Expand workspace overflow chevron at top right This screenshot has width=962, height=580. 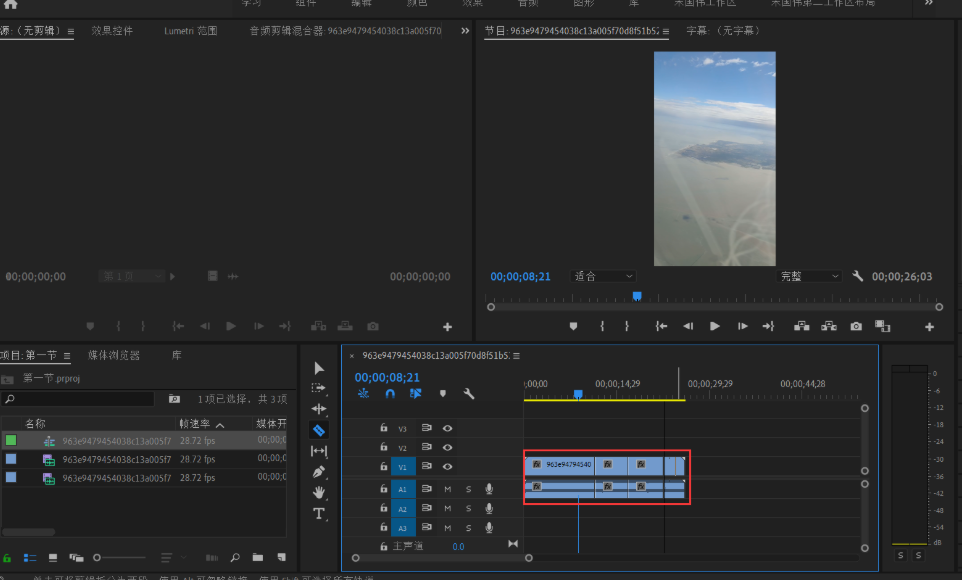click(929, 3)
